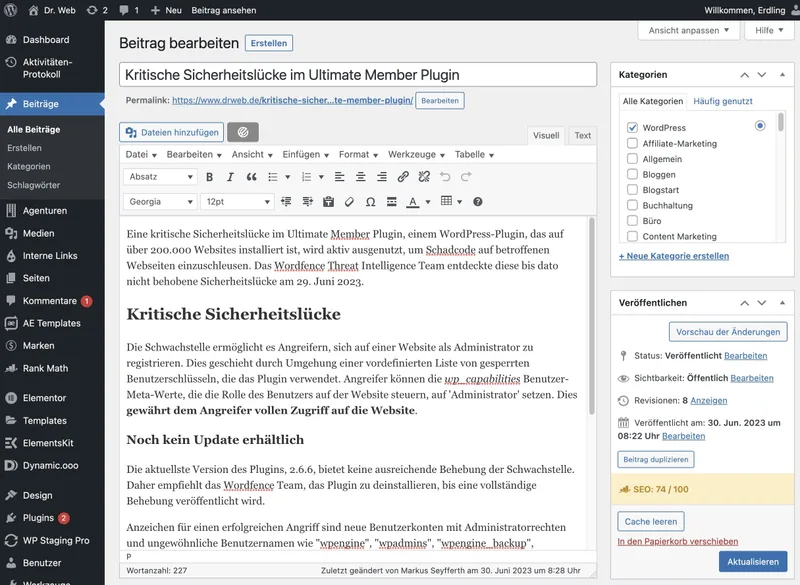Open table options dropdown arrow
This screenshot has height=585, width=800.
(459, 202)
